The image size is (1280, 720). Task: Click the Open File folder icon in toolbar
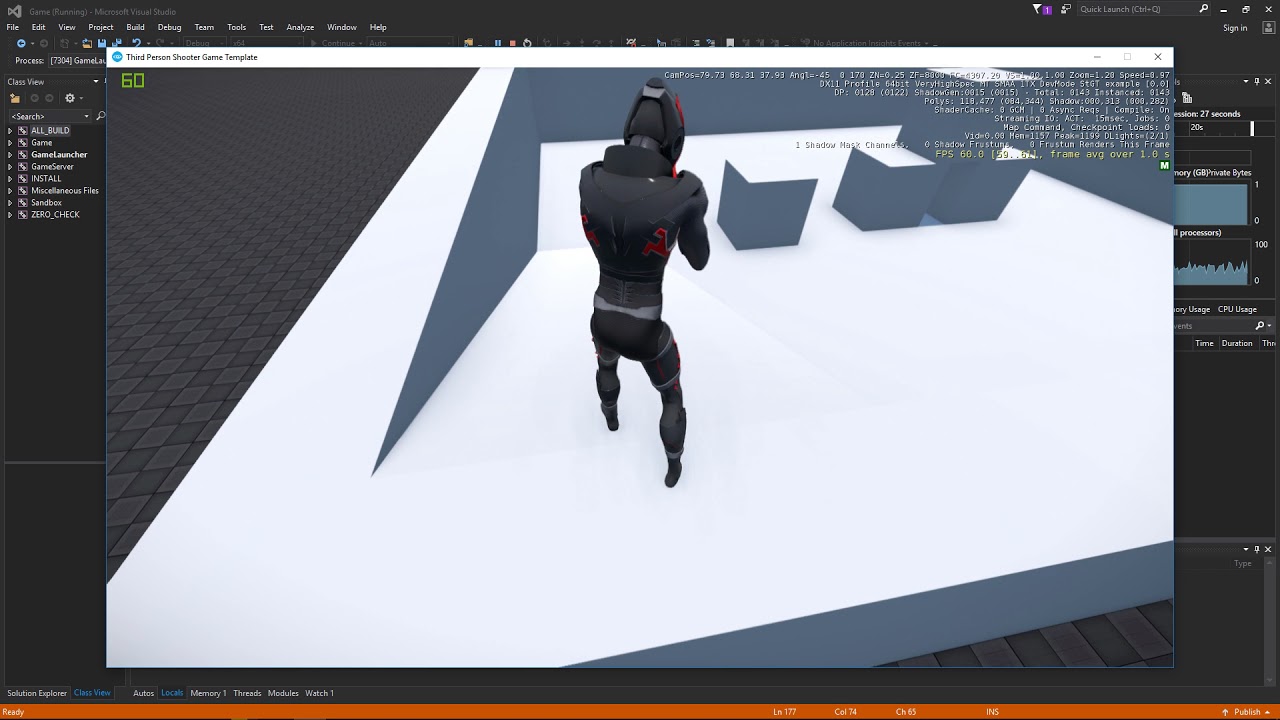pyautogui.click(x=87, y=44)
